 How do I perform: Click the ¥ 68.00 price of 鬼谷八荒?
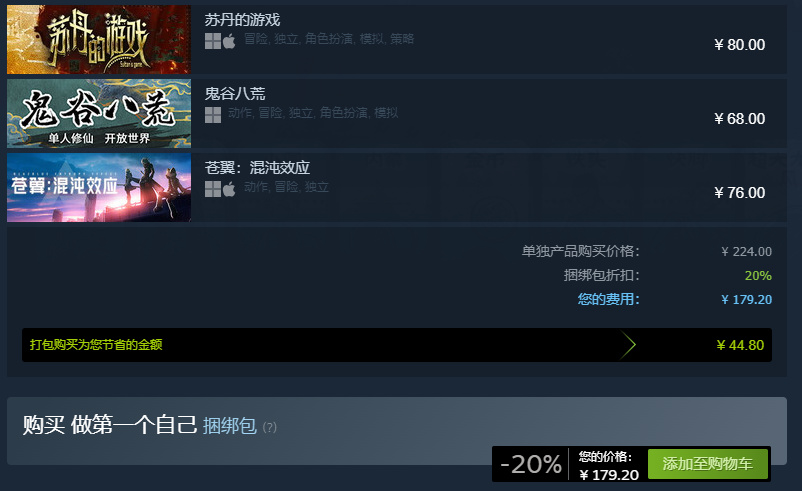(740, 119)
